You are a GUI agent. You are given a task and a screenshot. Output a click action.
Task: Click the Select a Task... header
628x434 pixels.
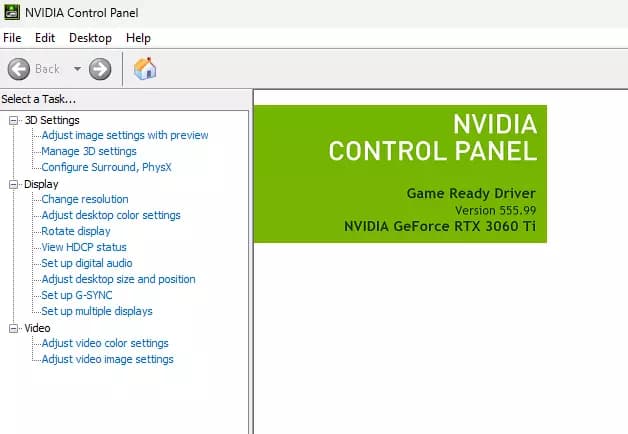pos(39,99)
